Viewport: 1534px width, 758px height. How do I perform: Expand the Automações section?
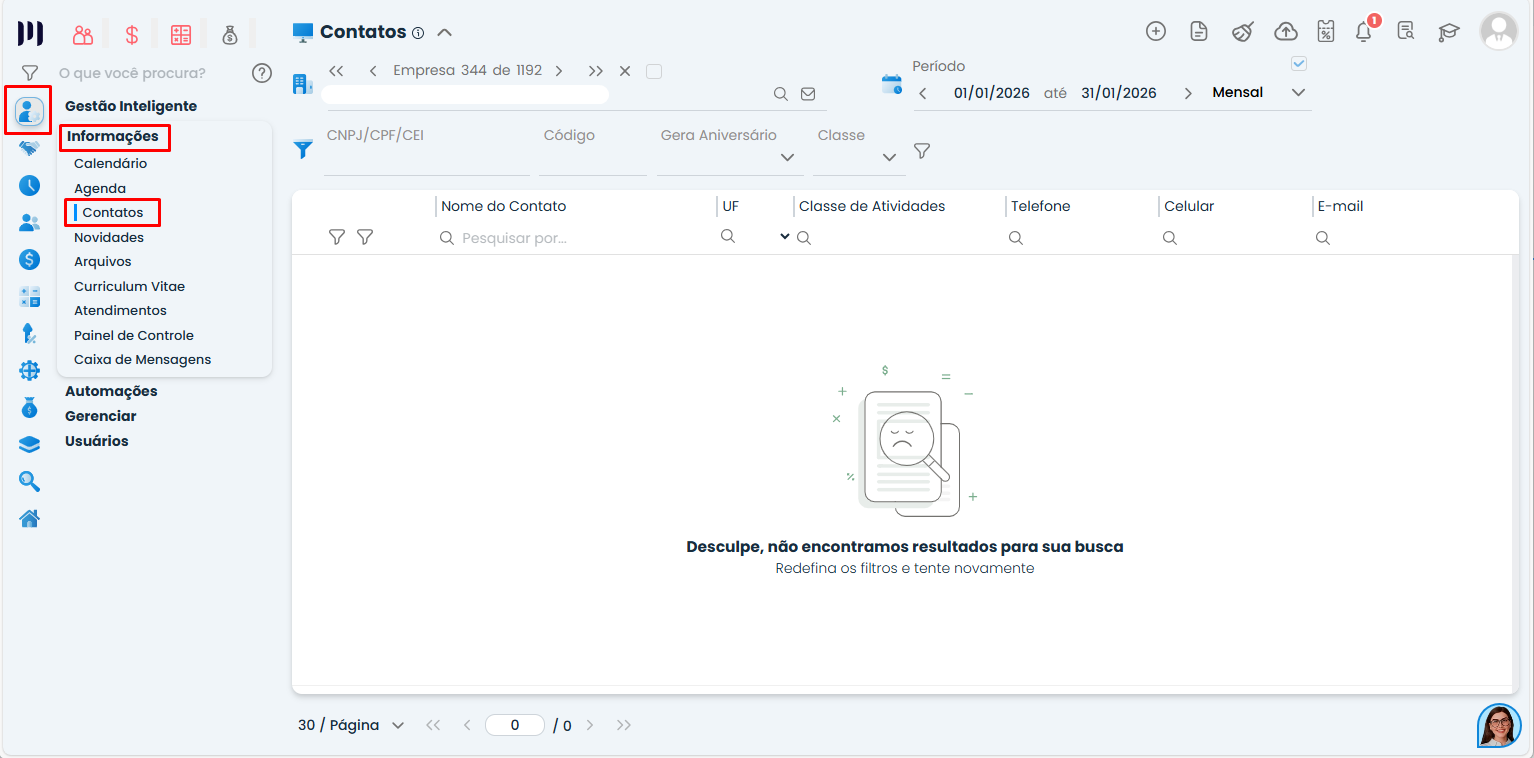coord(111,391)
